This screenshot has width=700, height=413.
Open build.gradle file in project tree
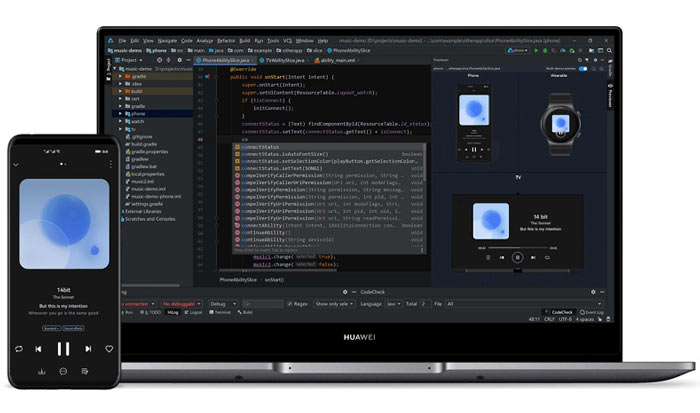point(144,144)
